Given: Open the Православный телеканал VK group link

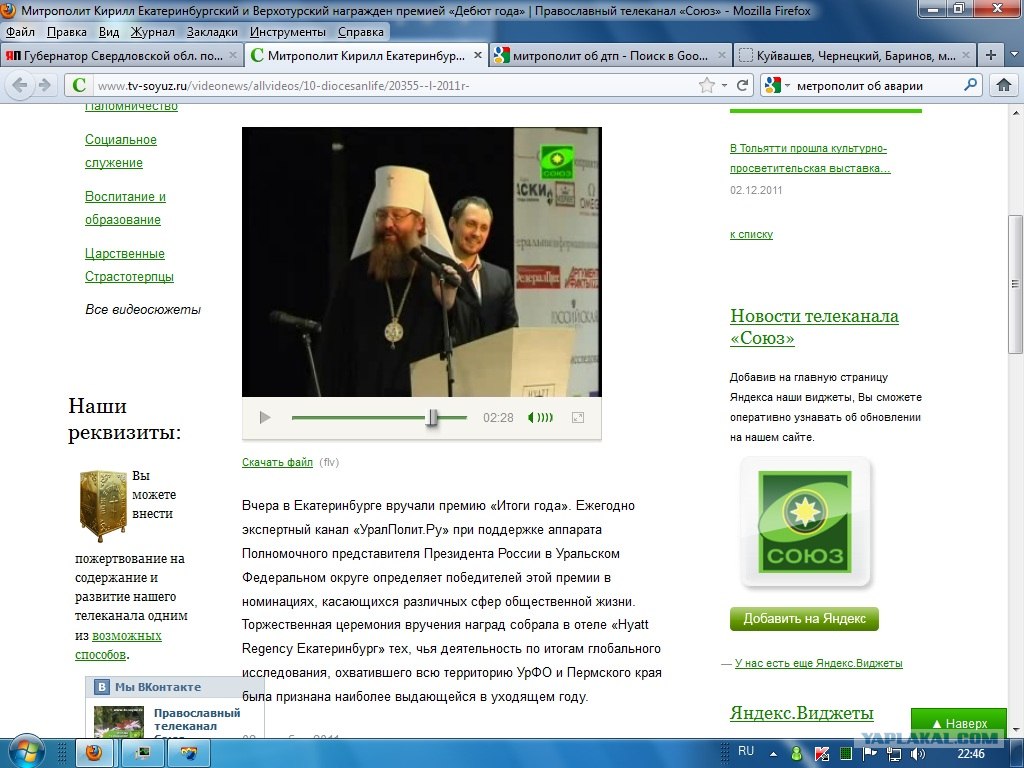Looking at the screenshot, I should [197, 719].
